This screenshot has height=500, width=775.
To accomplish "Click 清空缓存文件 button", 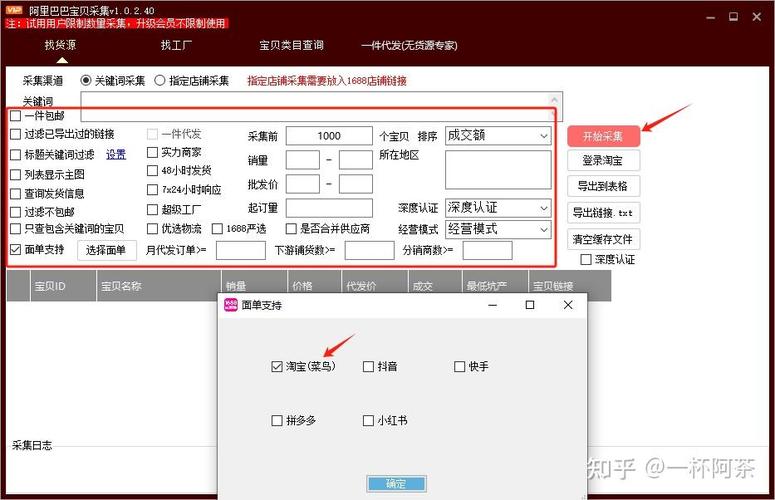I will click(x=603, y=239).
